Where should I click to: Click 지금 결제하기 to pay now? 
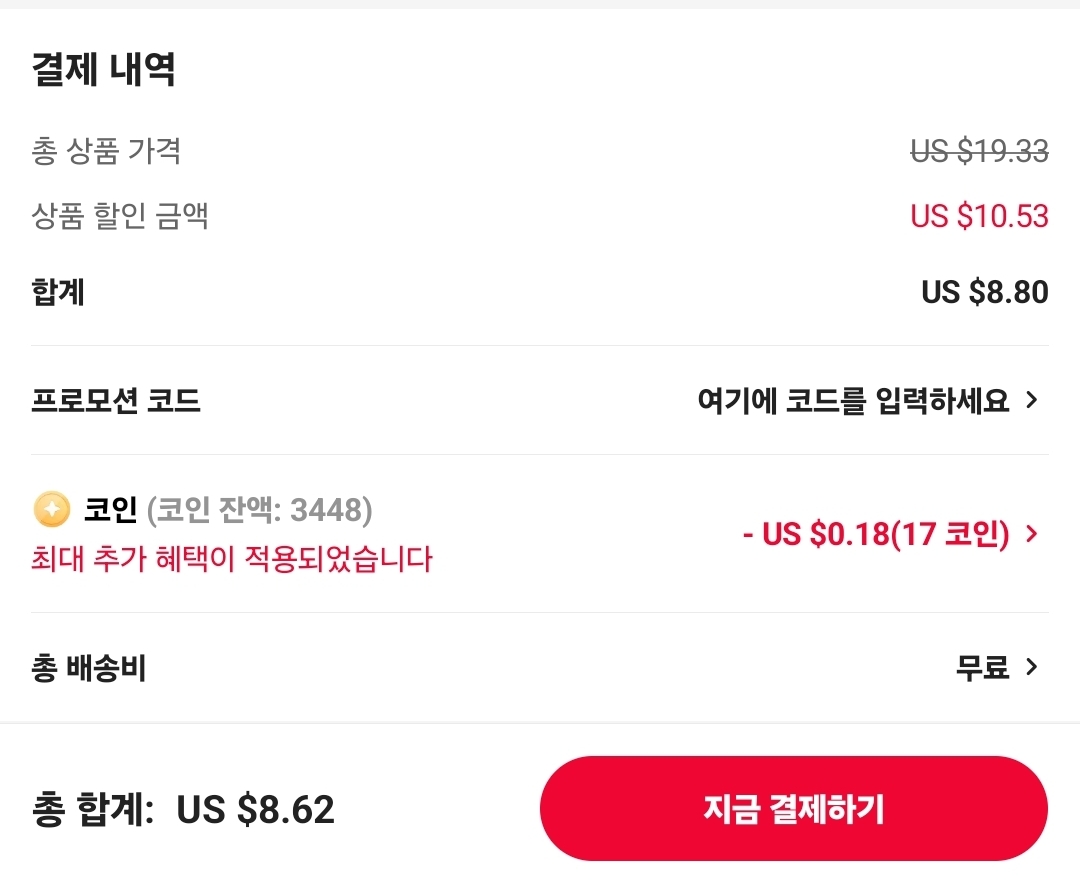click(793, 809)
